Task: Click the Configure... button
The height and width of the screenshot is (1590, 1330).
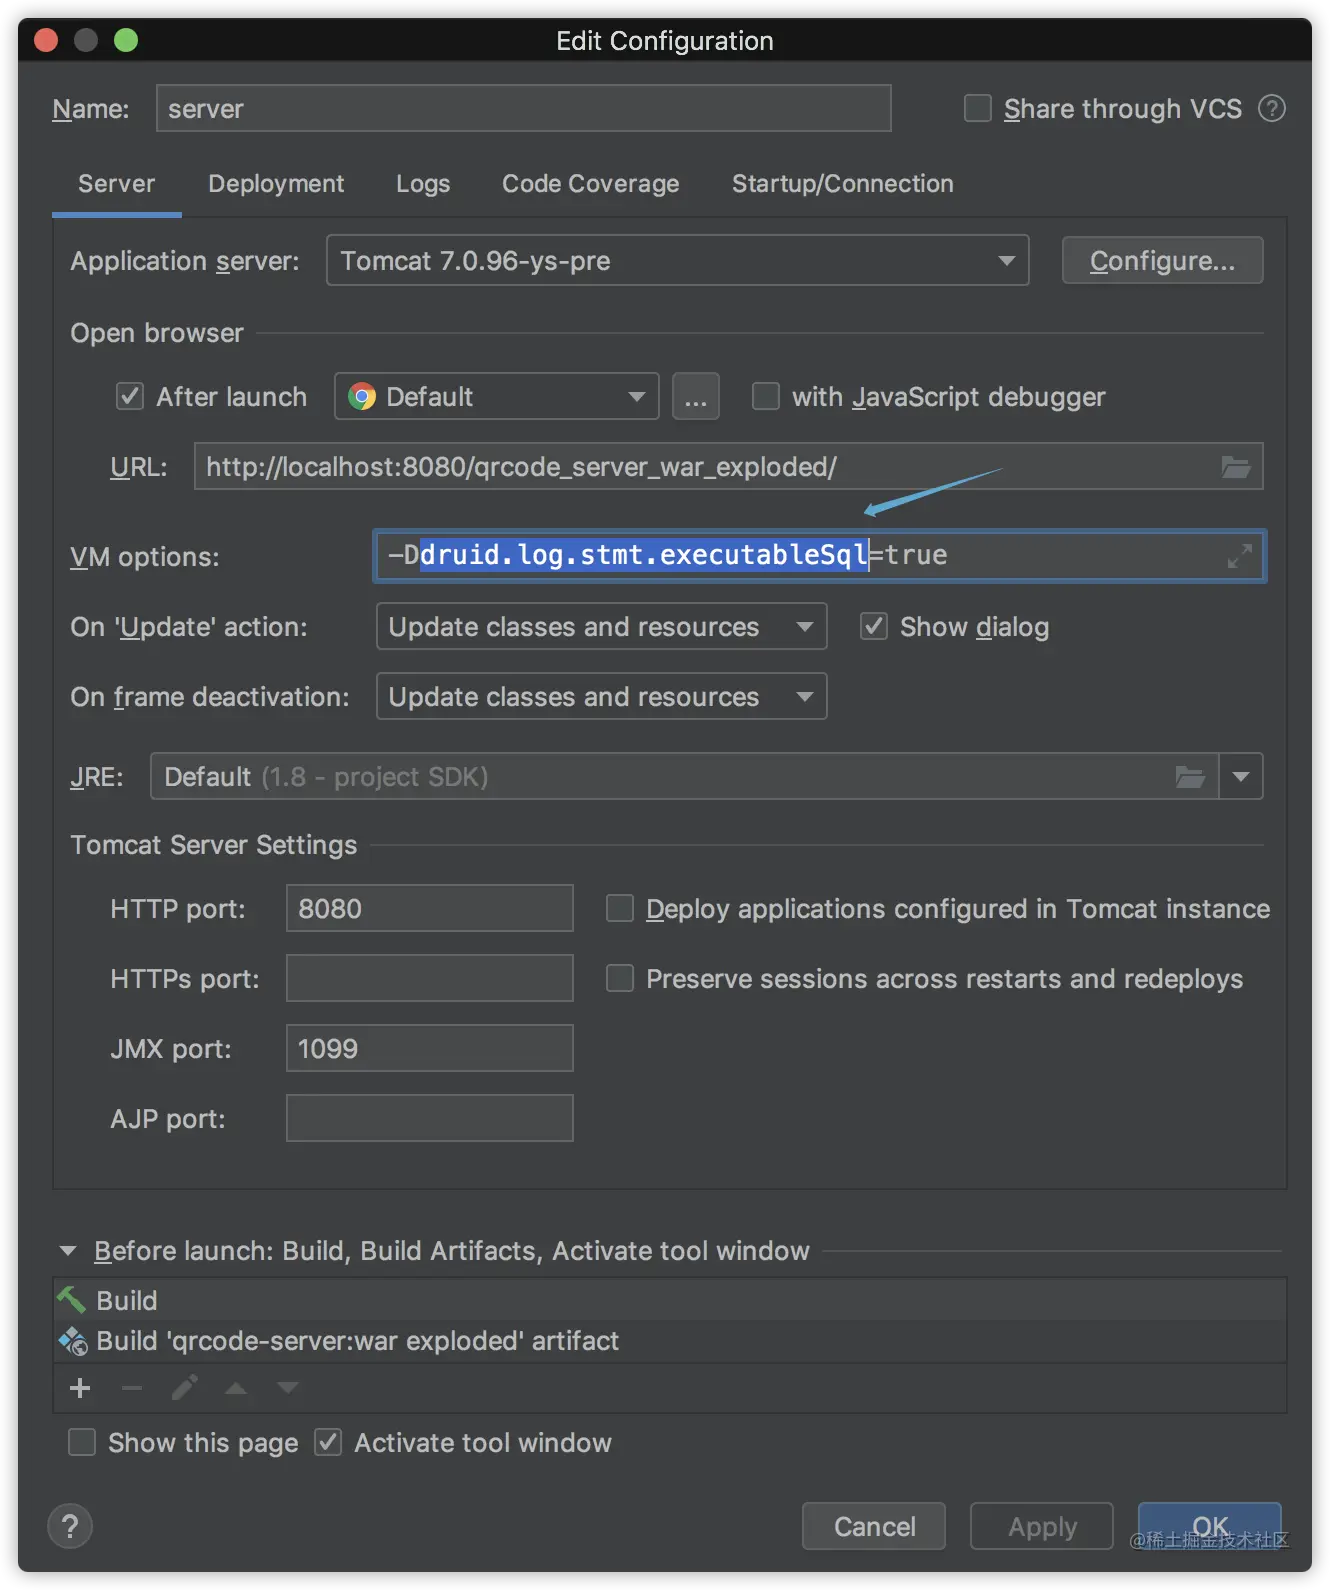Action: point(1163,260)
